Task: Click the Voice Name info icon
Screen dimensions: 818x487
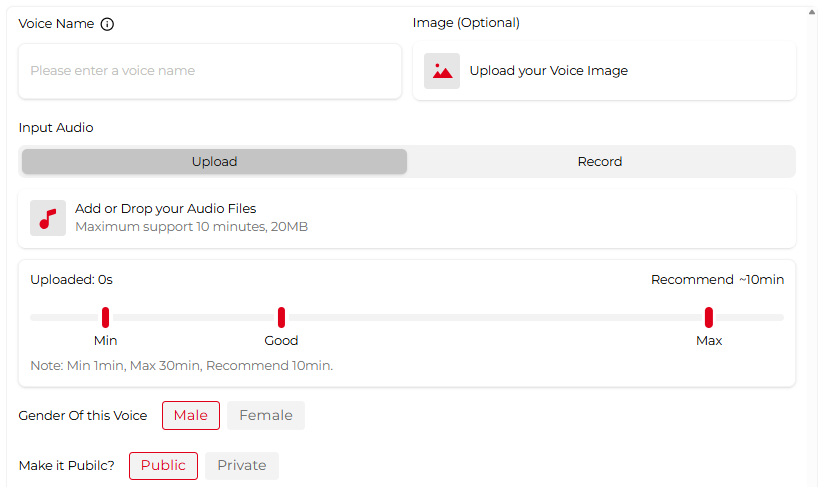Action: coord(107,24)
